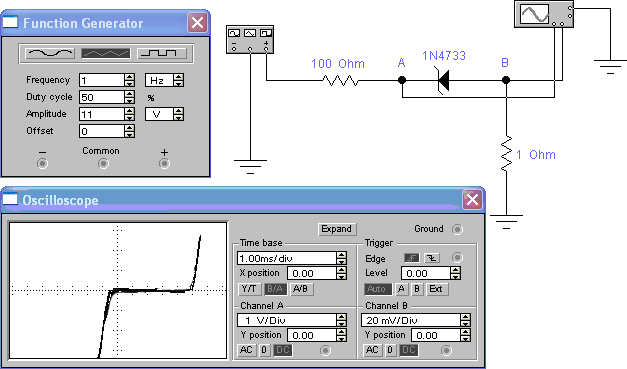This screenshot has width=627, height=369.
Task: Click the oscilloscope trace display
Action: (x=118, y=291)
